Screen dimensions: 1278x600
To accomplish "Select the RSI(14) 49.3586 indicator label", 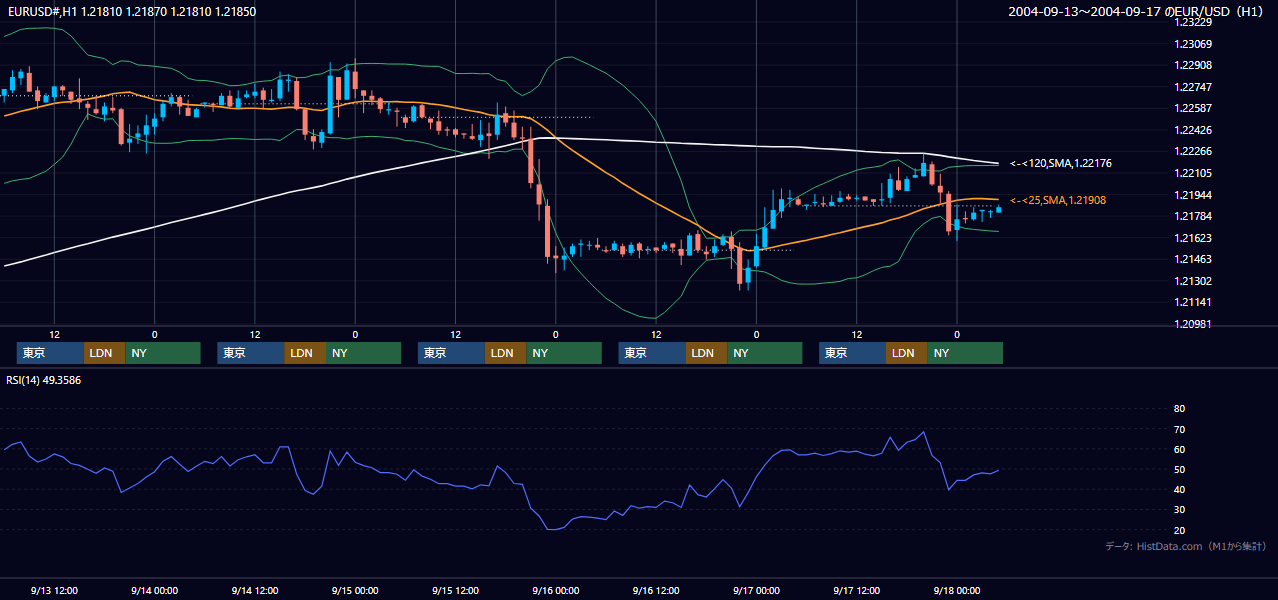I will [x=43, y=380].
